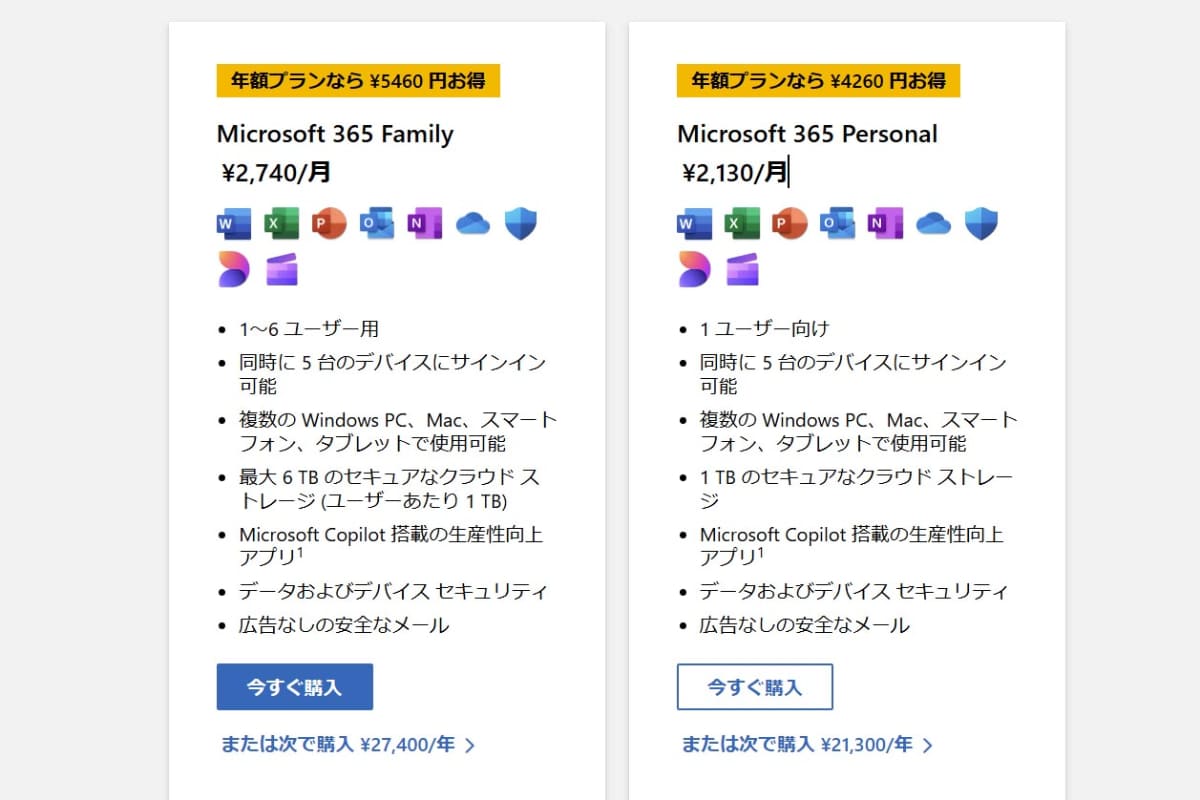Click the Excel icon in Family plan

click(282, 224)
